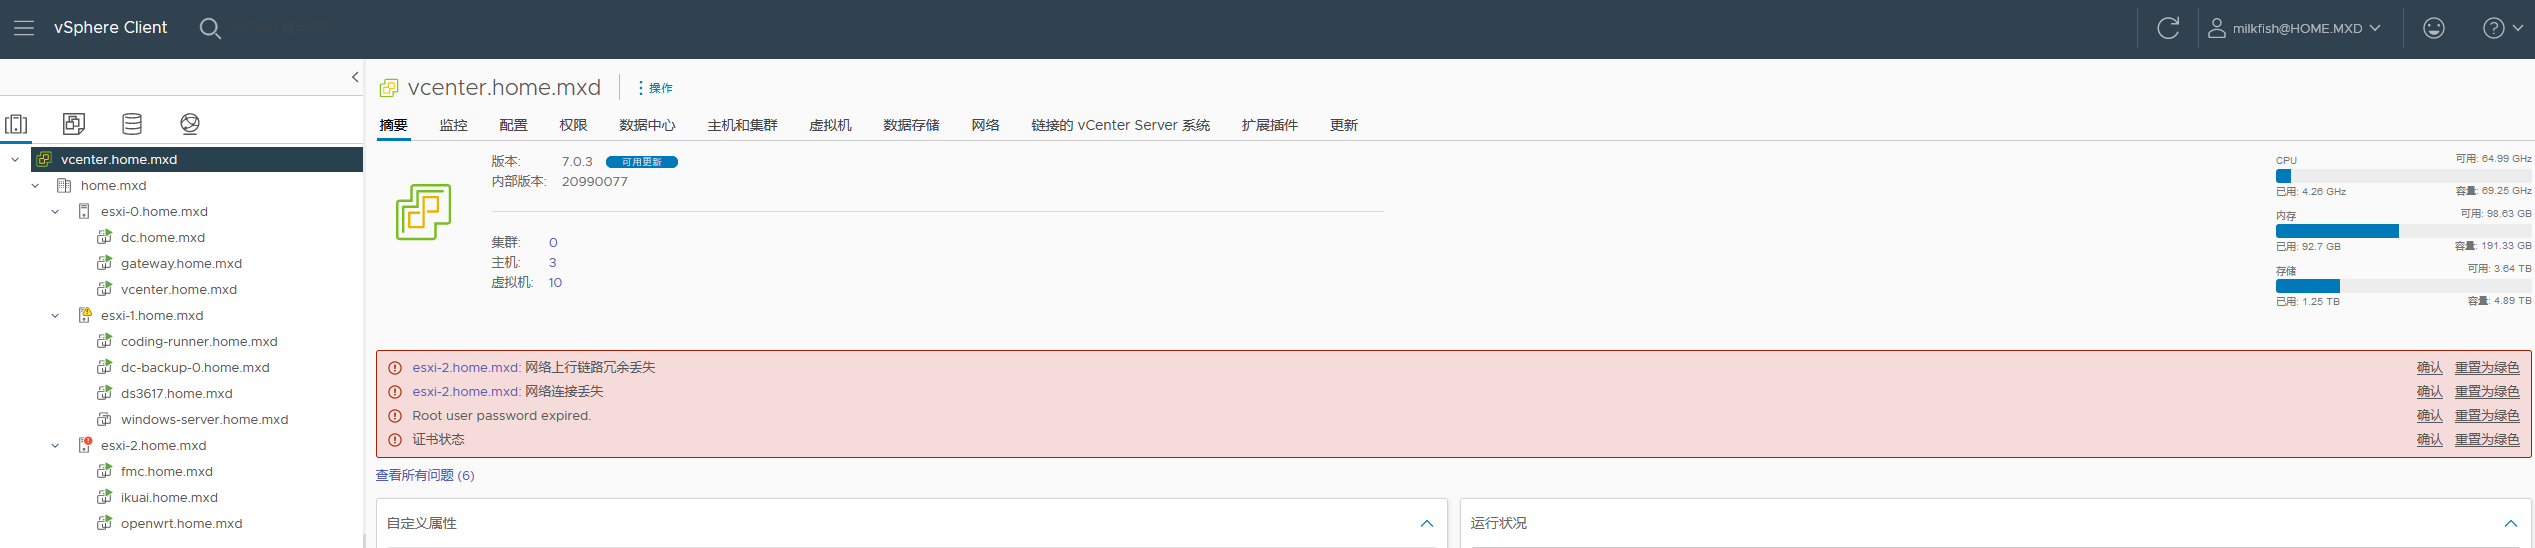Select host esxi-0.home.mxd in tree
The height and width of the screenshot is (548, 2535).
pyautogui.click(x=154, y=211)
